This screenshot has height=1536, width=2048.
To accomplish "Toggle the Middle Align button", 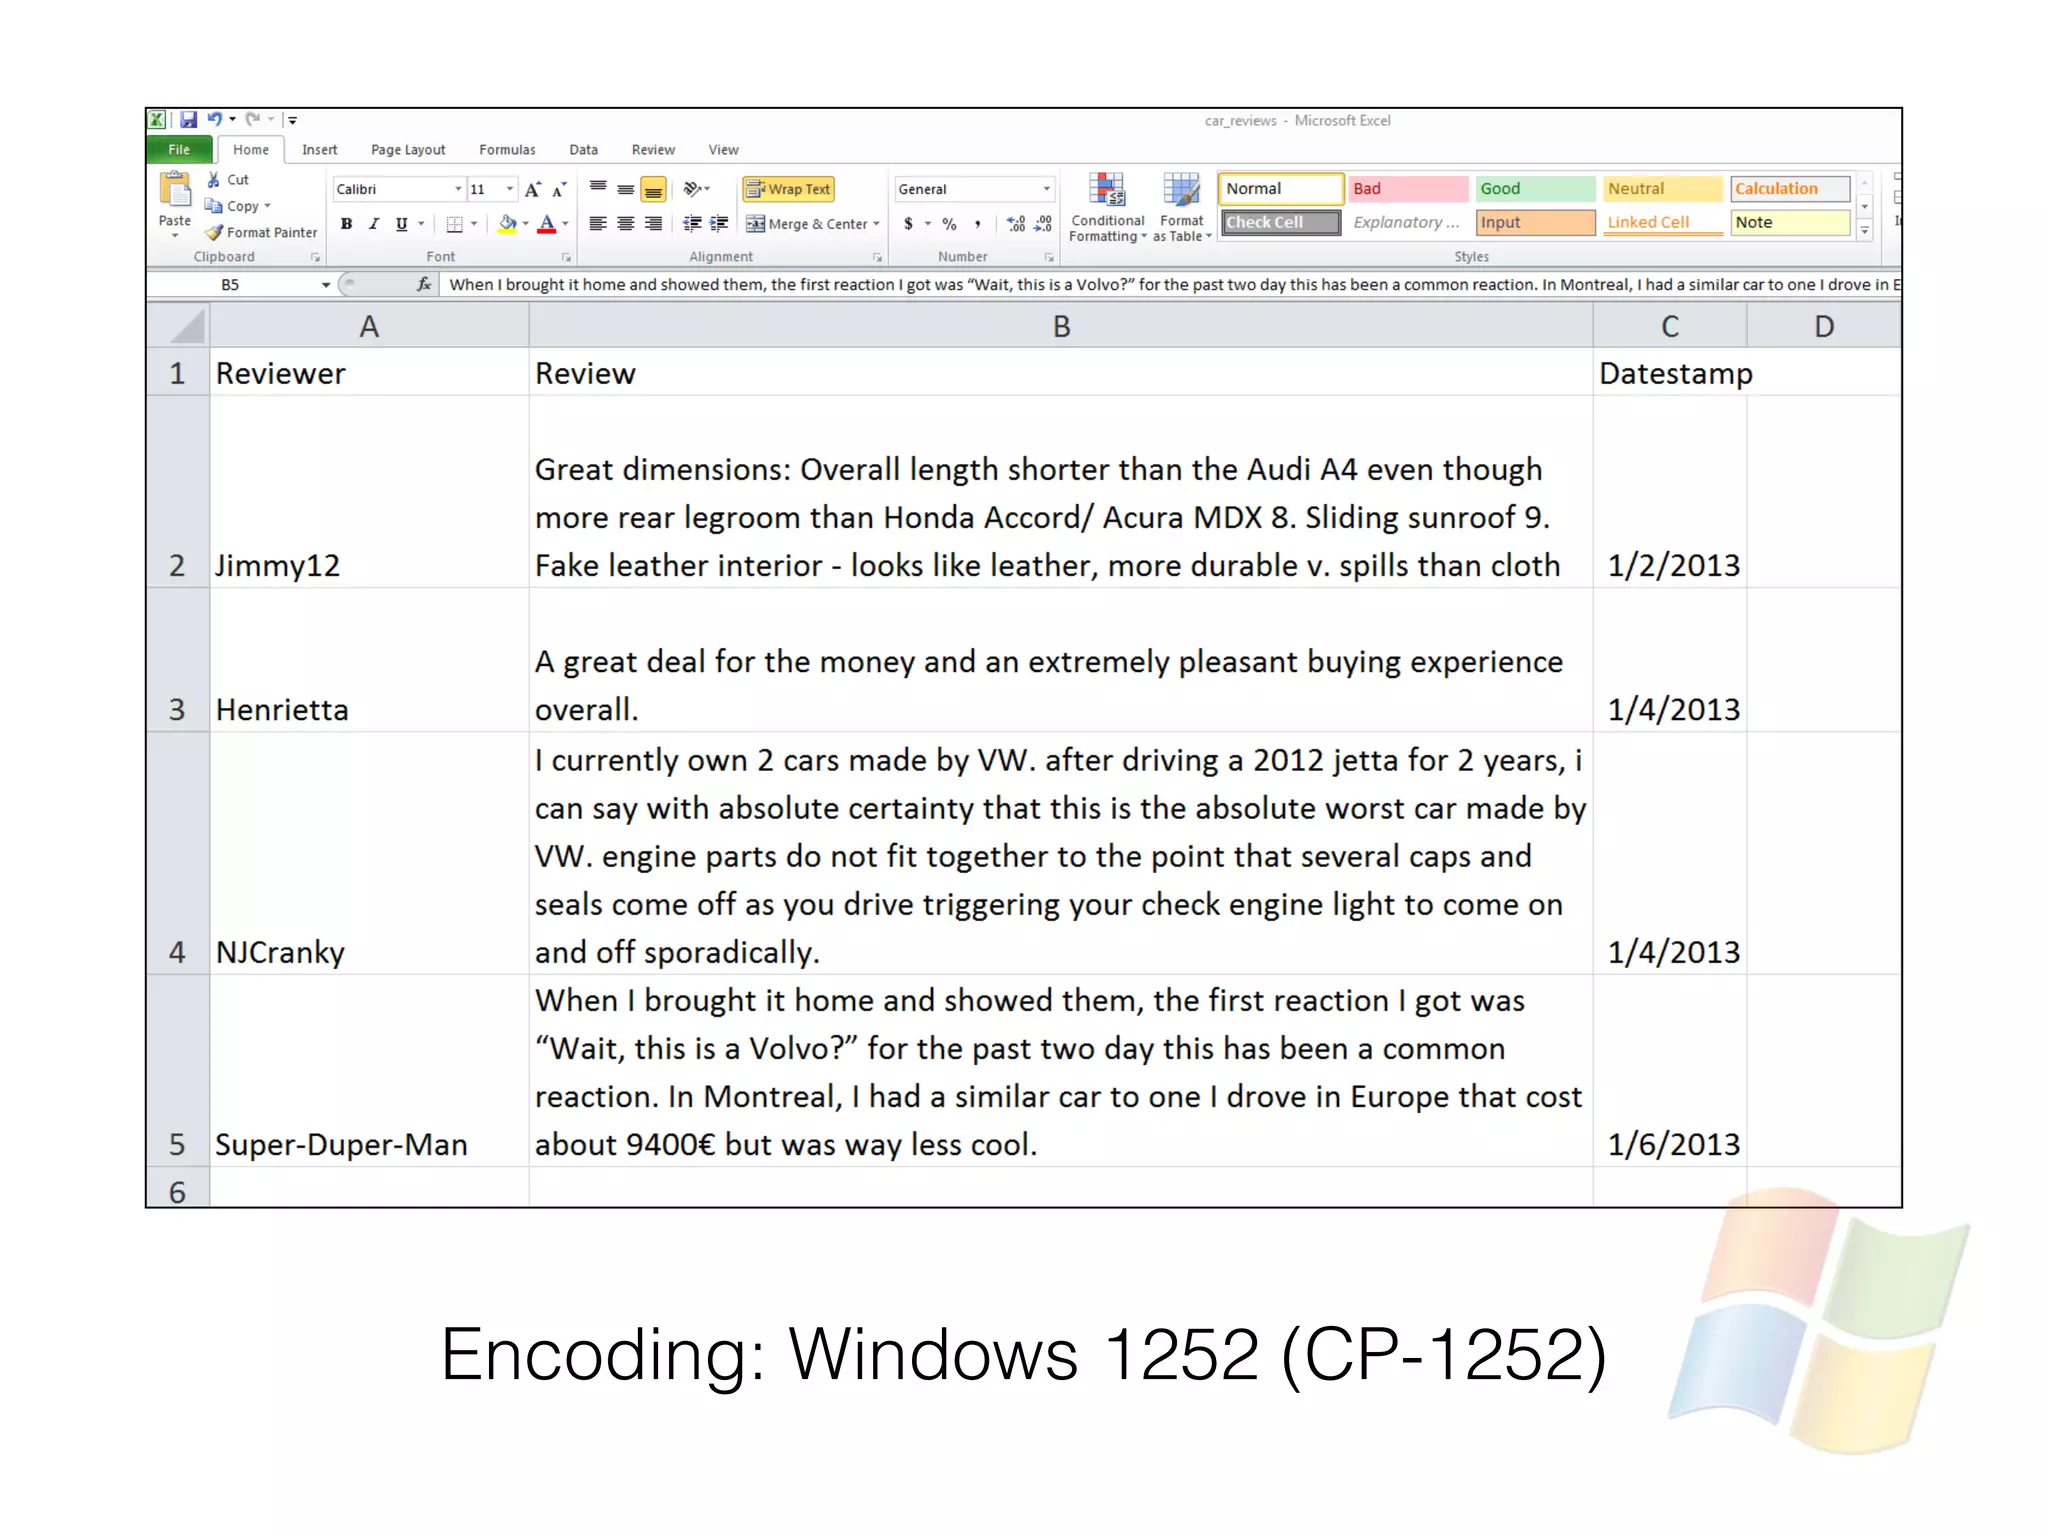I will 626,188.
